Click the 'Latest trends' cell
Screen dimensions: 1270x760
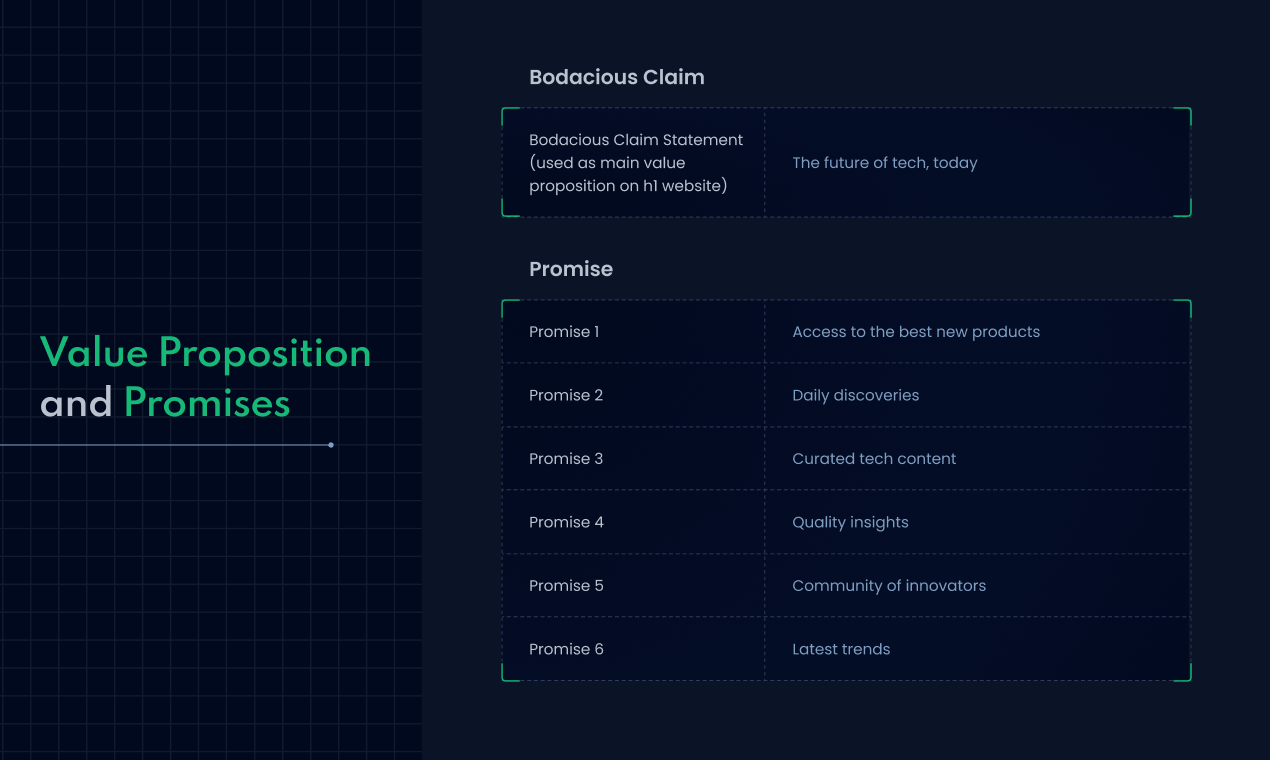tap(978, 649)
